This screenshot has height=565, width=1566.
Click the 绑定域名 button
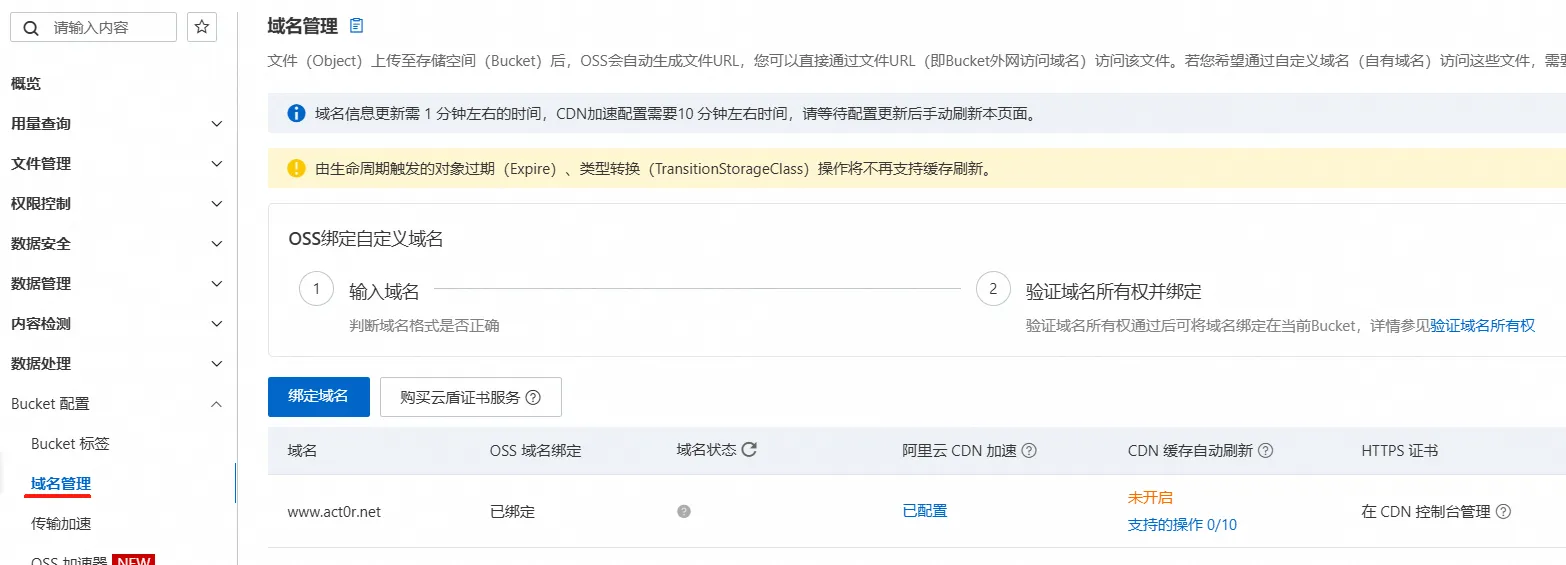[x=319, y=397]
